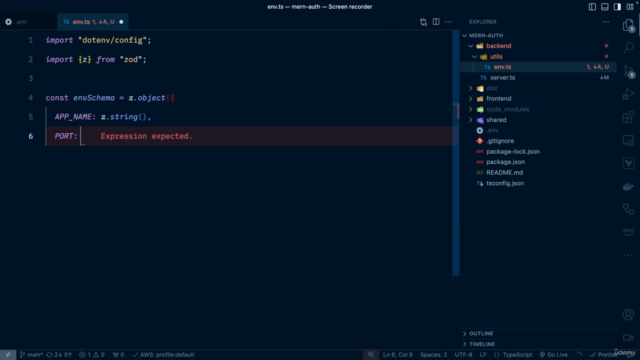Image resolution: width=640 pixels, height=360 pixels.
Task: Change indentation via Spaces: 2
Action: pyautogui.click(x=433, y=355)
